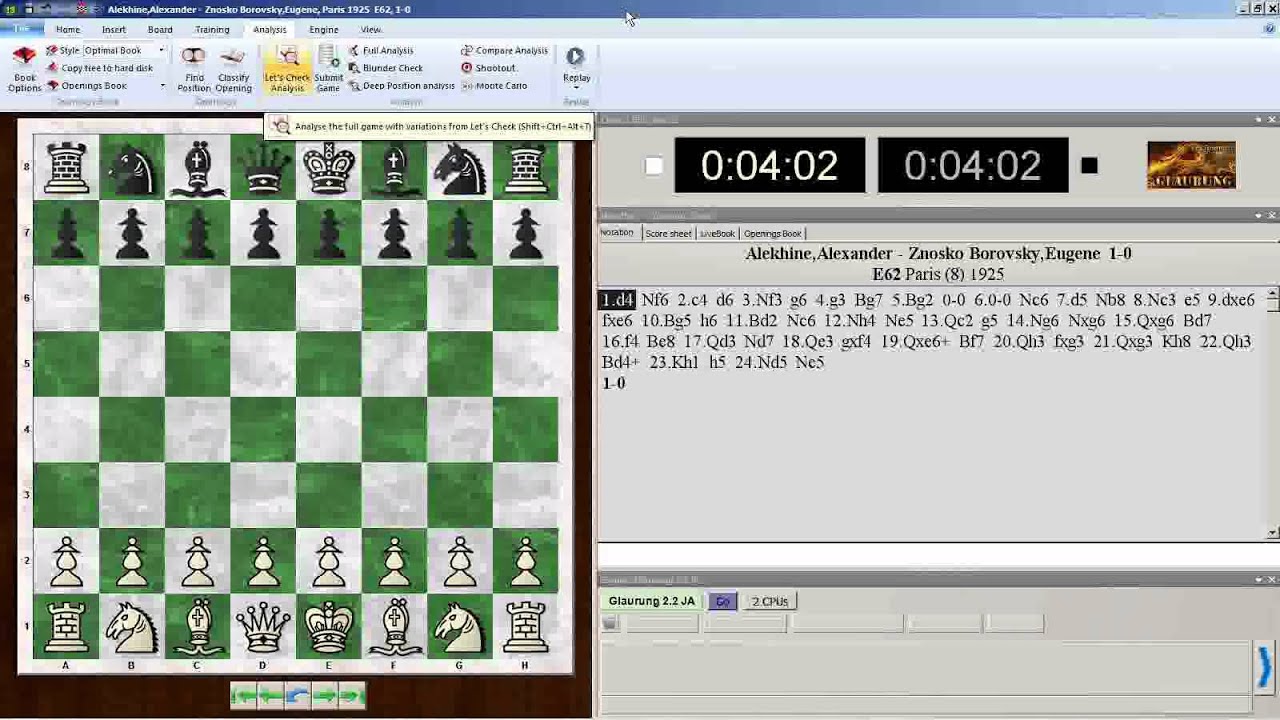
Task: Click the blue take back move arrow
Action: pos(297,696)
